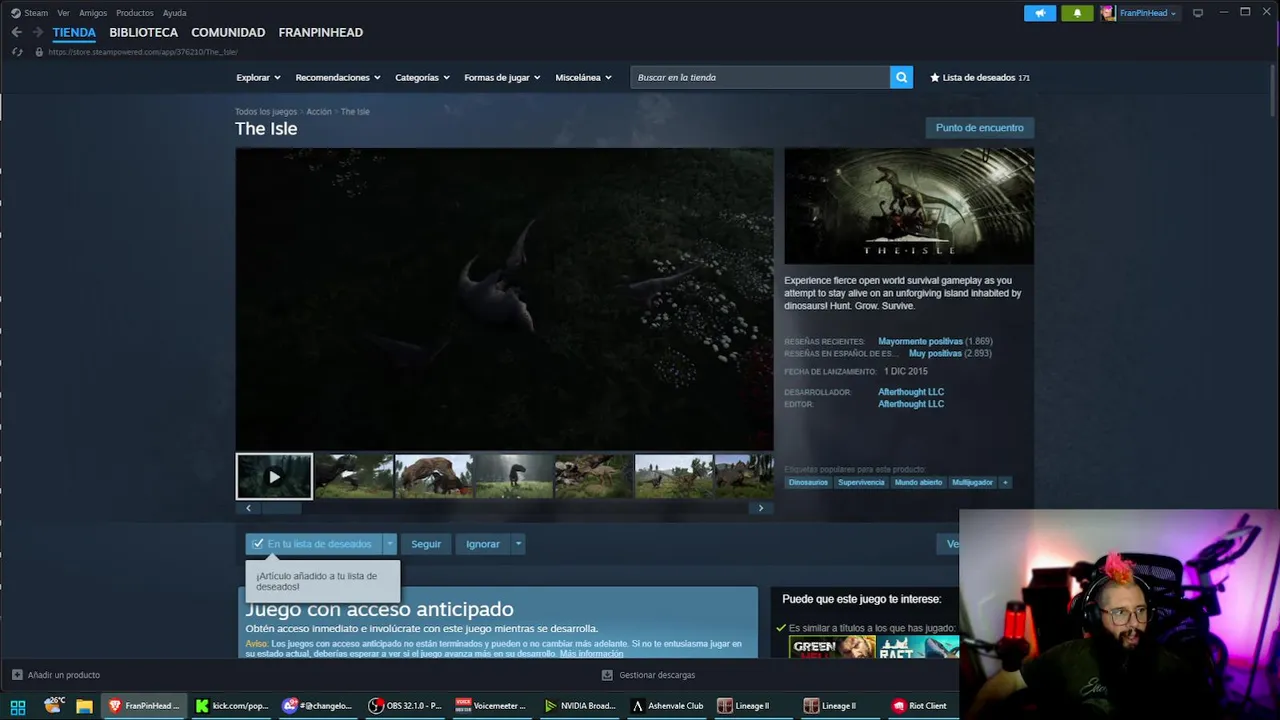This screenshot has height=720, width=1280.
Task: Toggle En tu lista de deseados
Action: pos(313,544)
